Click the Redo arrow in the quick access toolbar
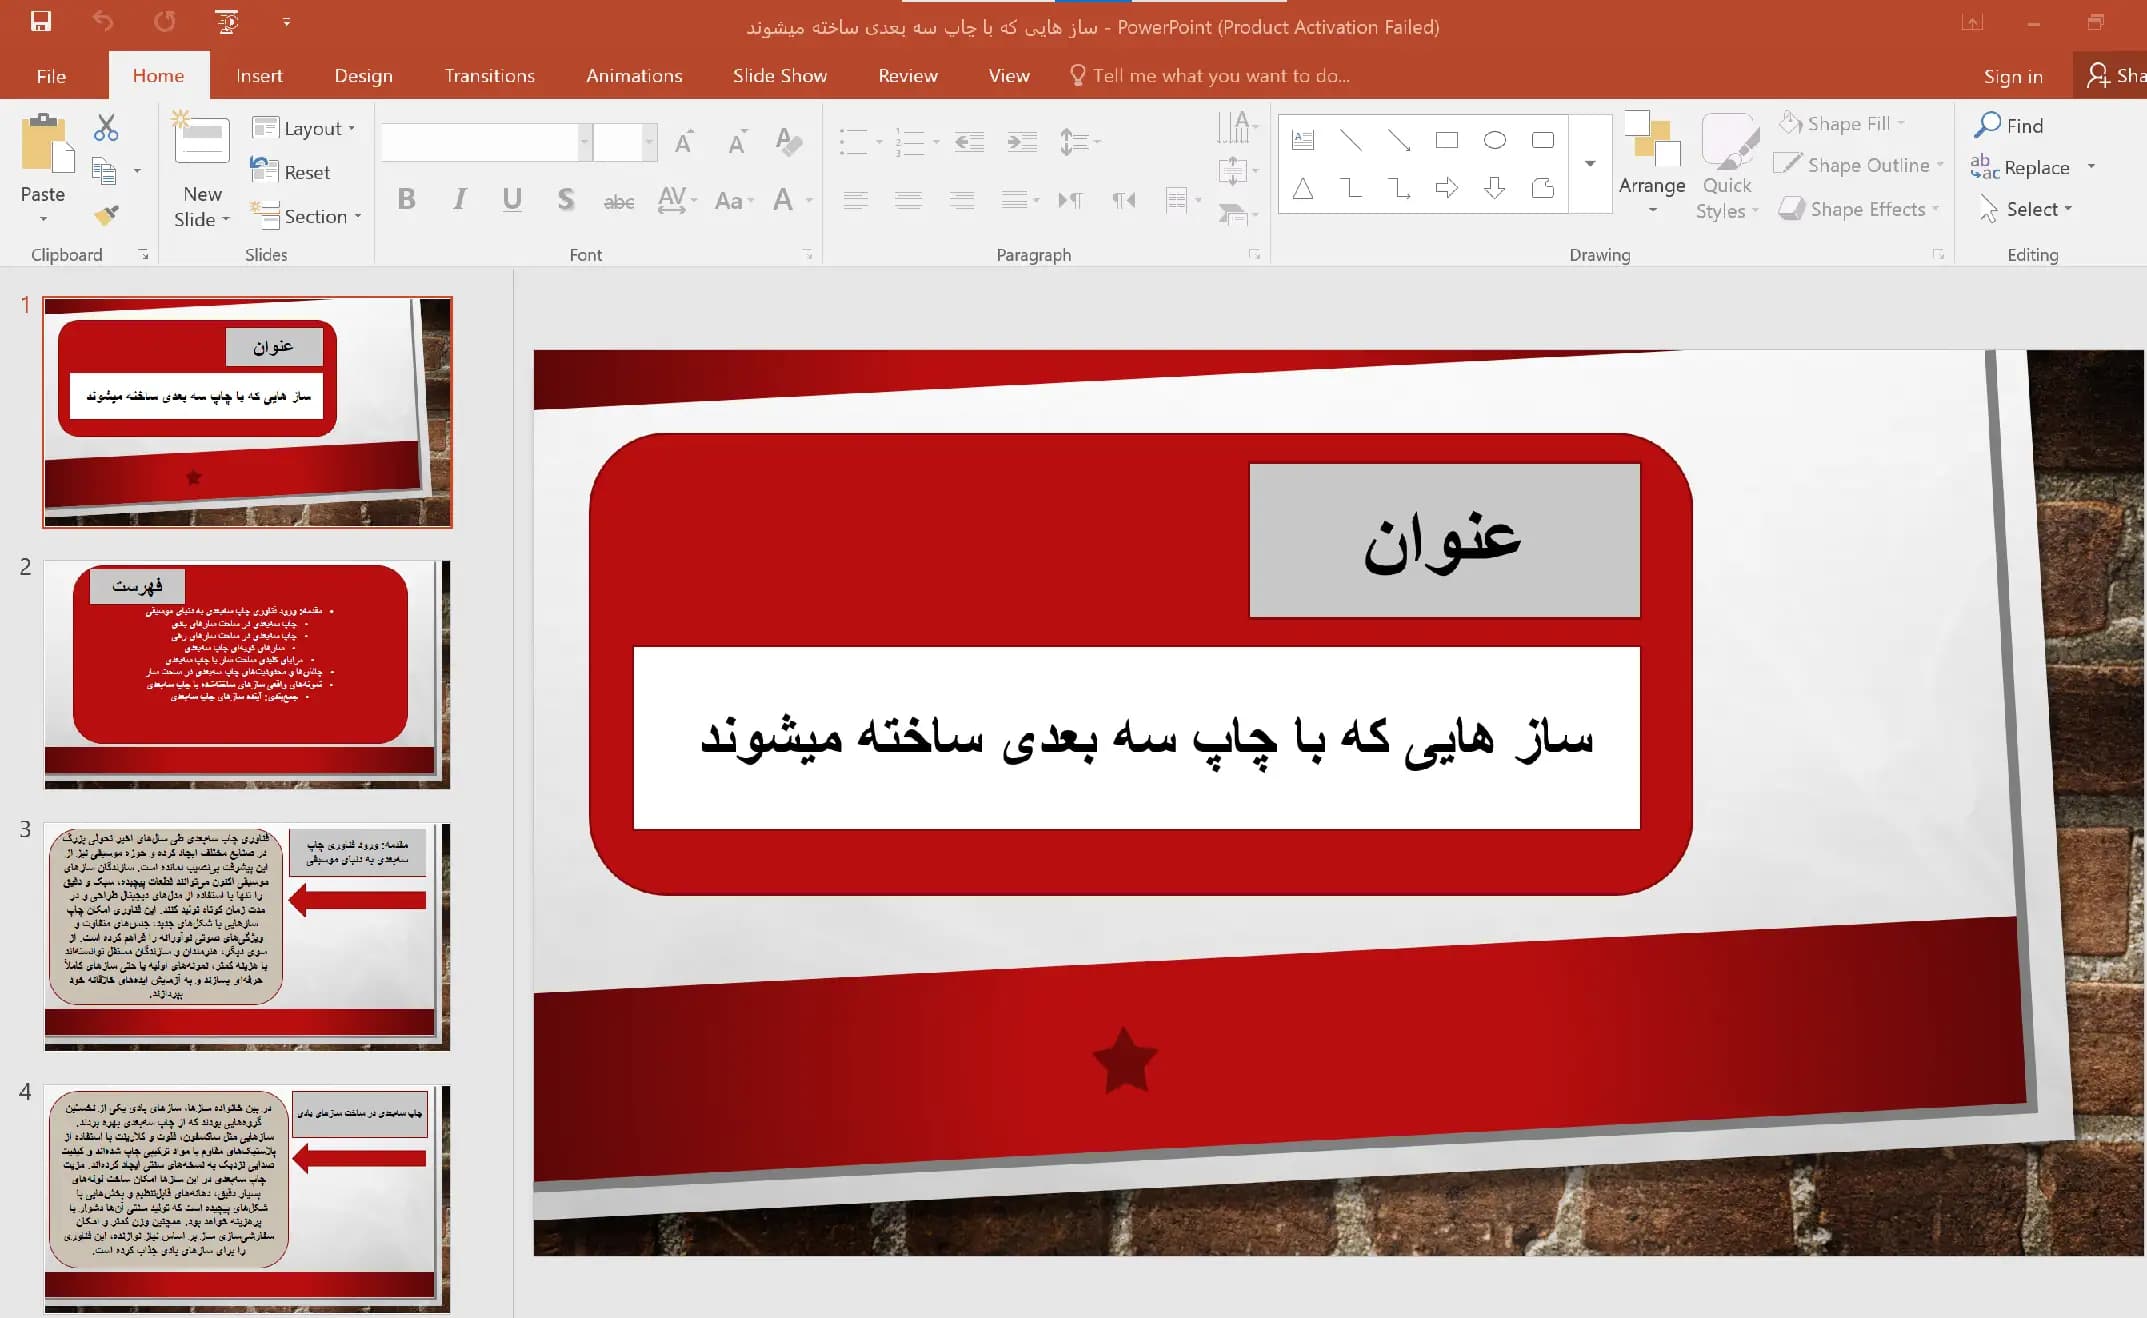Image resolution: width=2147 pixels, height=1318 pixels. pos(164,21)
